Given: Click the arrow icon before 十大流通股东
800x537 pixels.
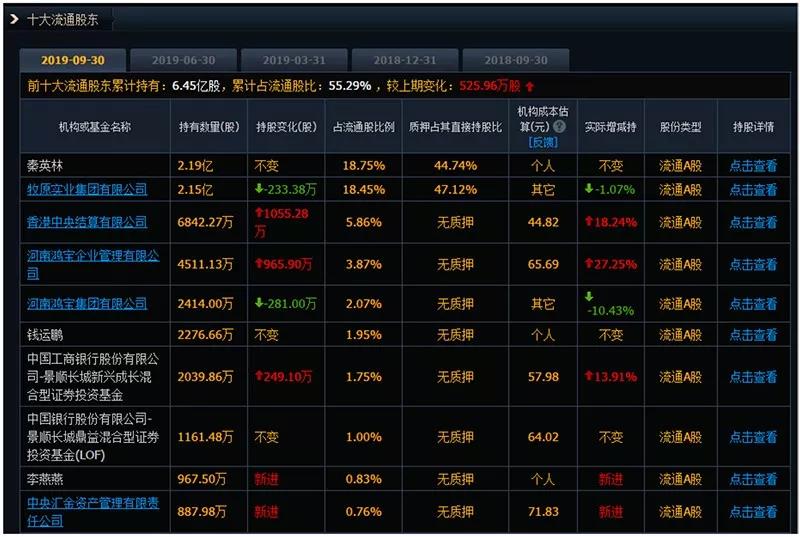Looking at the screenshot, I should [x=16, y=18].
